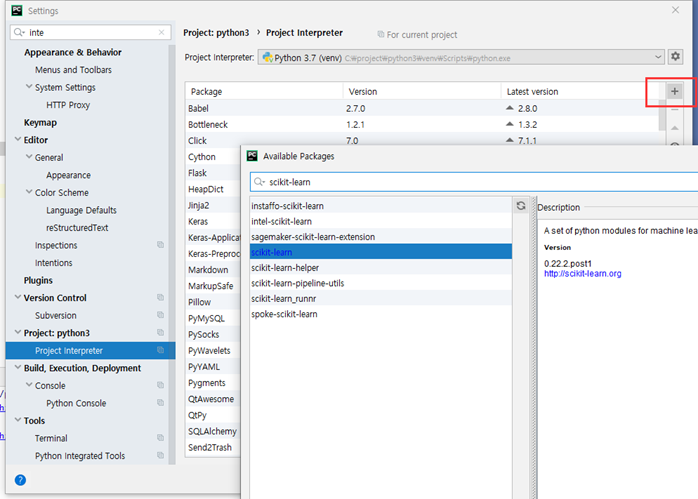
Task: Collapse Build, Execution, Deployment node
Action: pyautogui.click(x=18, y=367)
